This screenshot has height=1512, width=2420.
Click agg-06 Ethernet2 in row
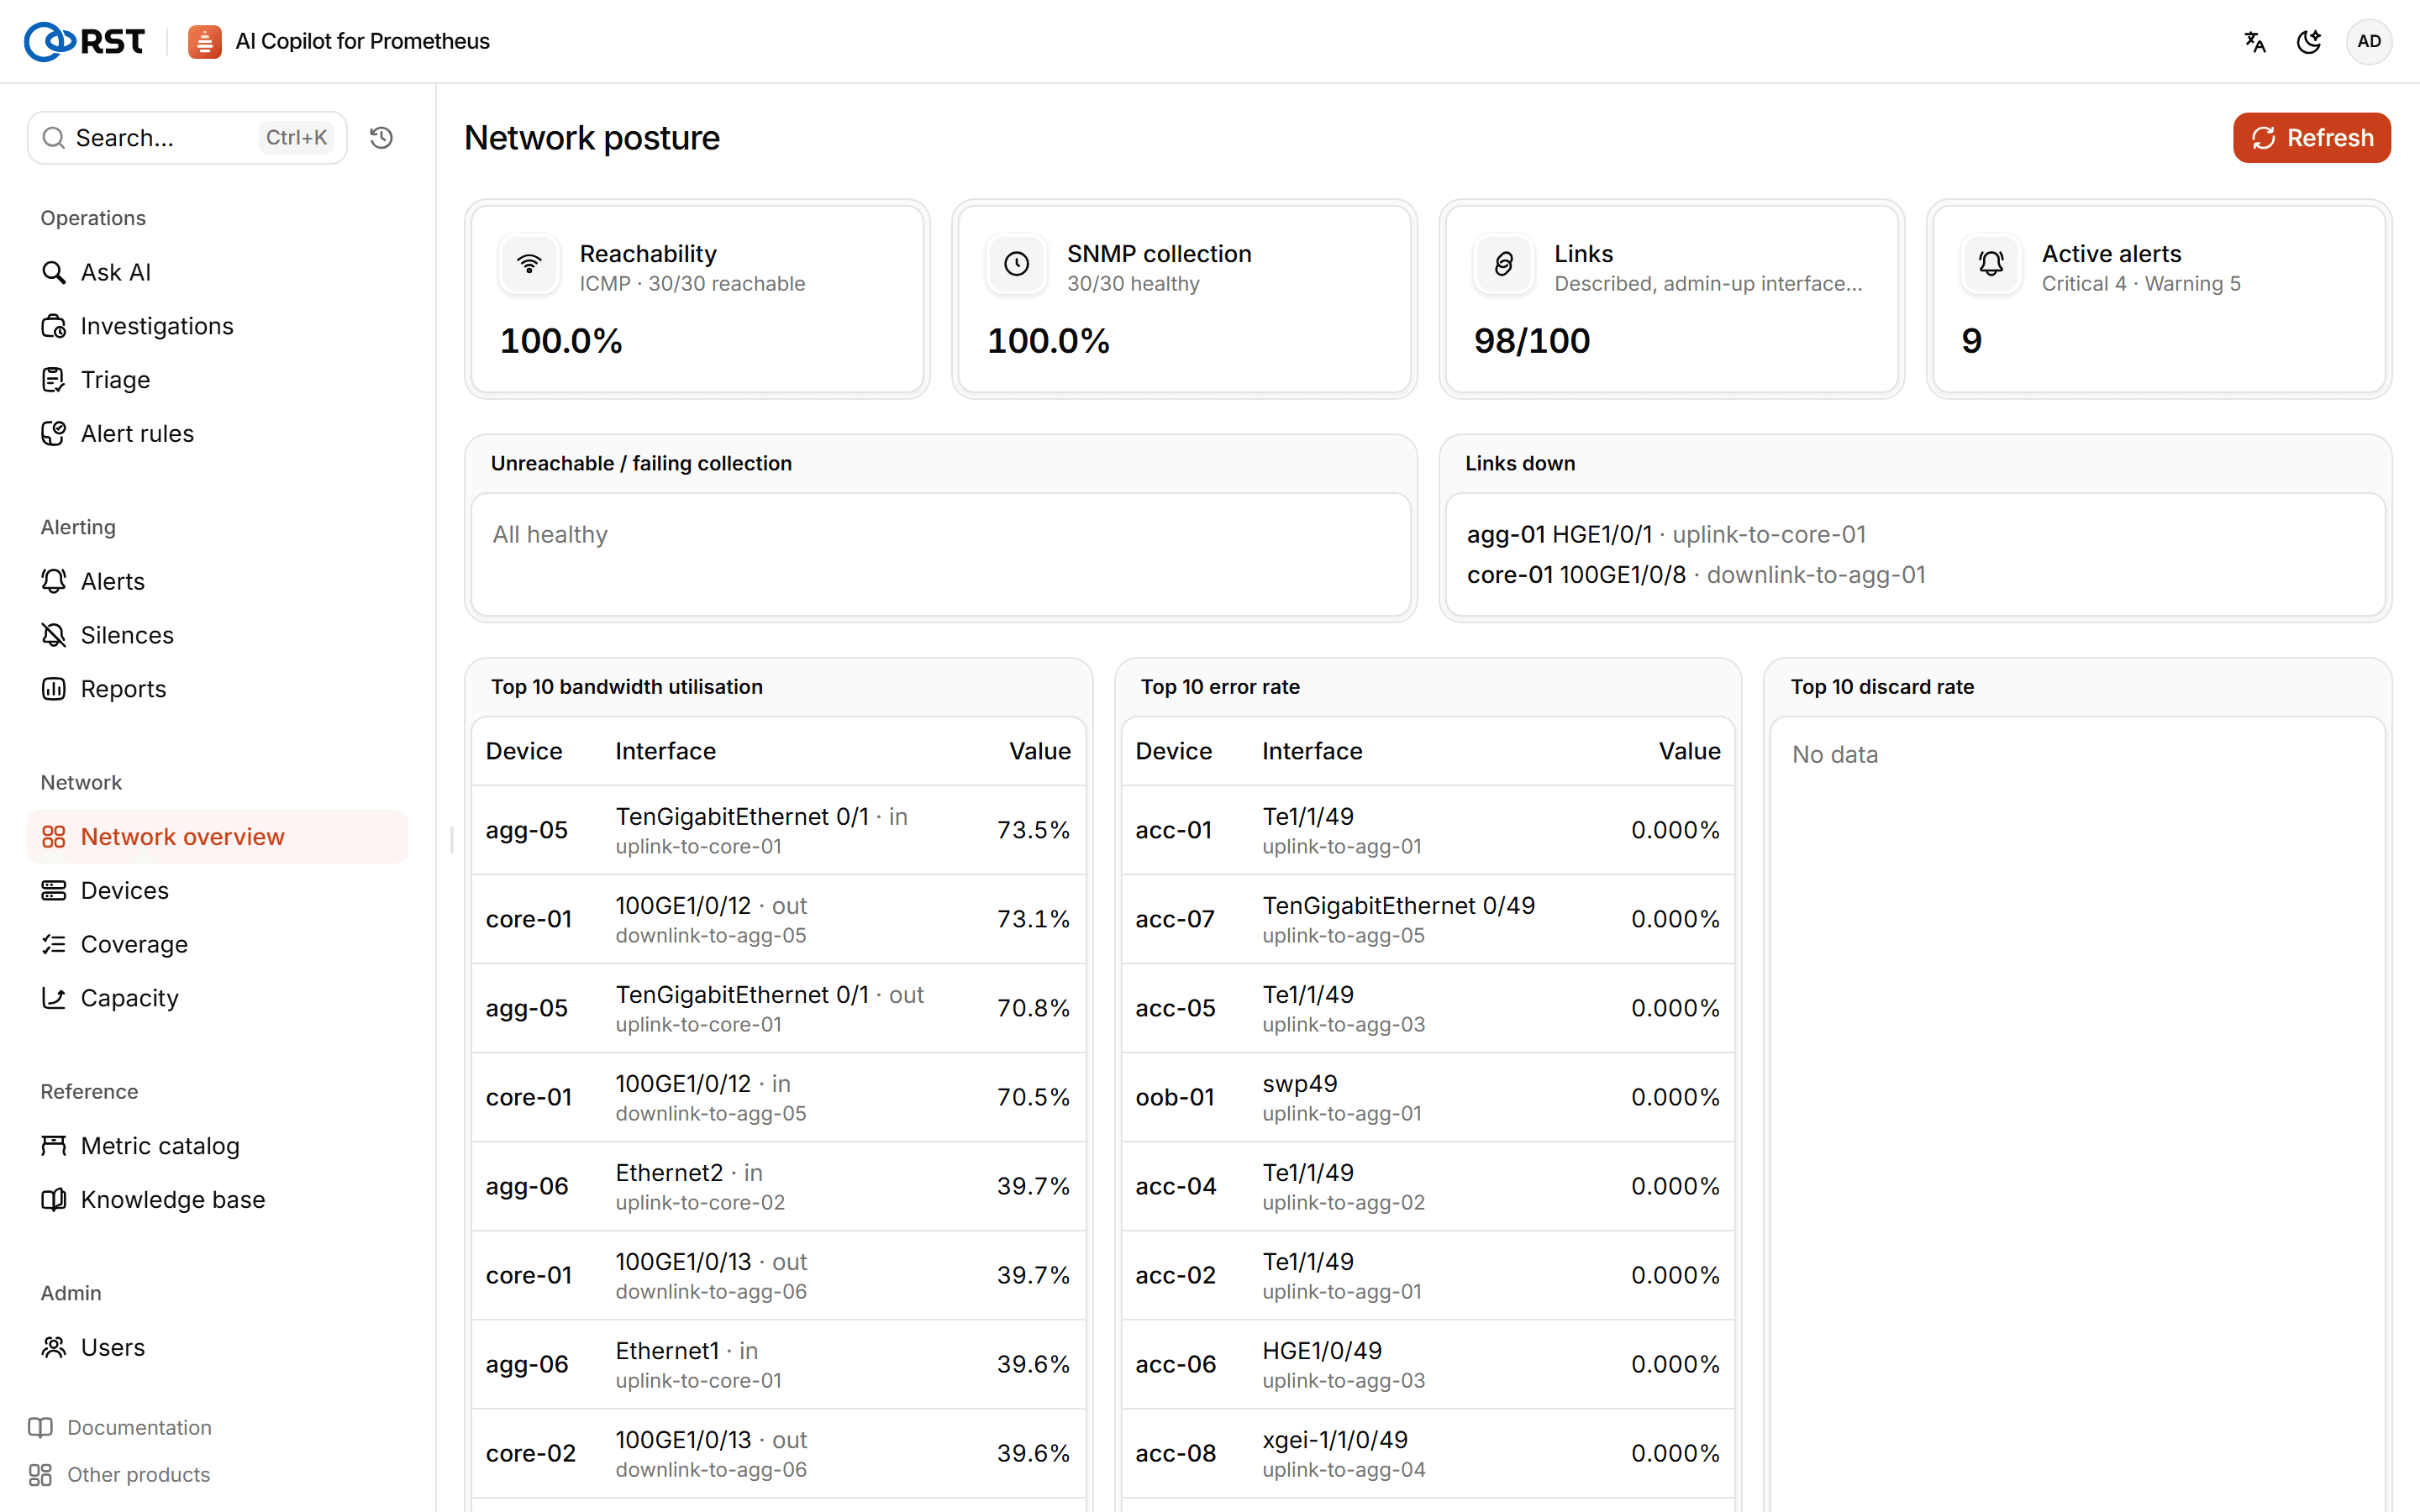pyautogui.click(x=778, y=1186)
